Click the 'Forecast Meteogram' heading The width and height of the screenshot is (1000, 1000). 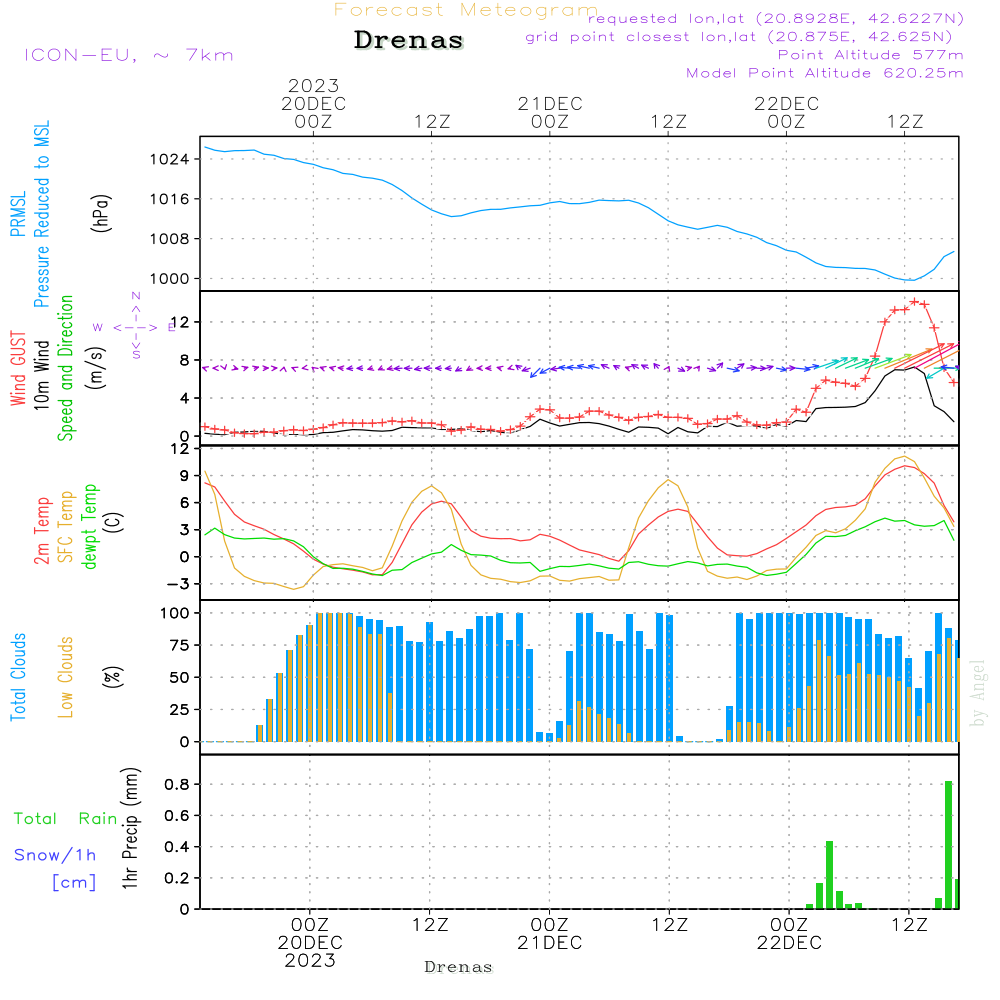[x=465, y=10]
